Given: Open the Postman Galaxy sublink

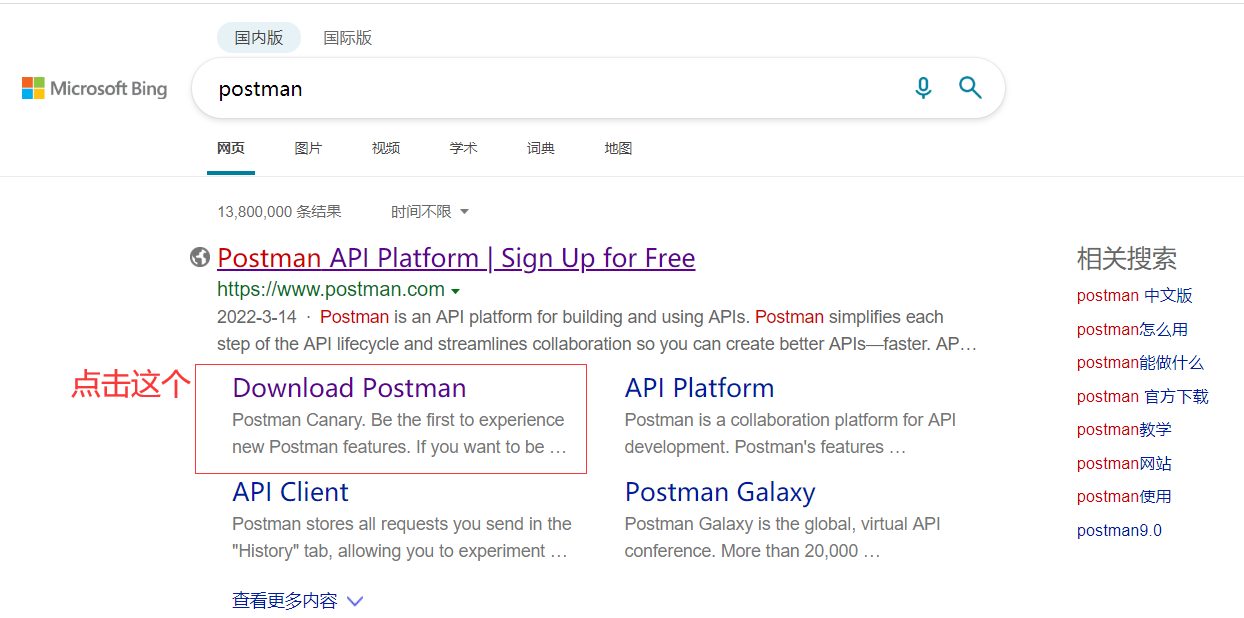Looking at the screenshot, I should coord(720,492).
